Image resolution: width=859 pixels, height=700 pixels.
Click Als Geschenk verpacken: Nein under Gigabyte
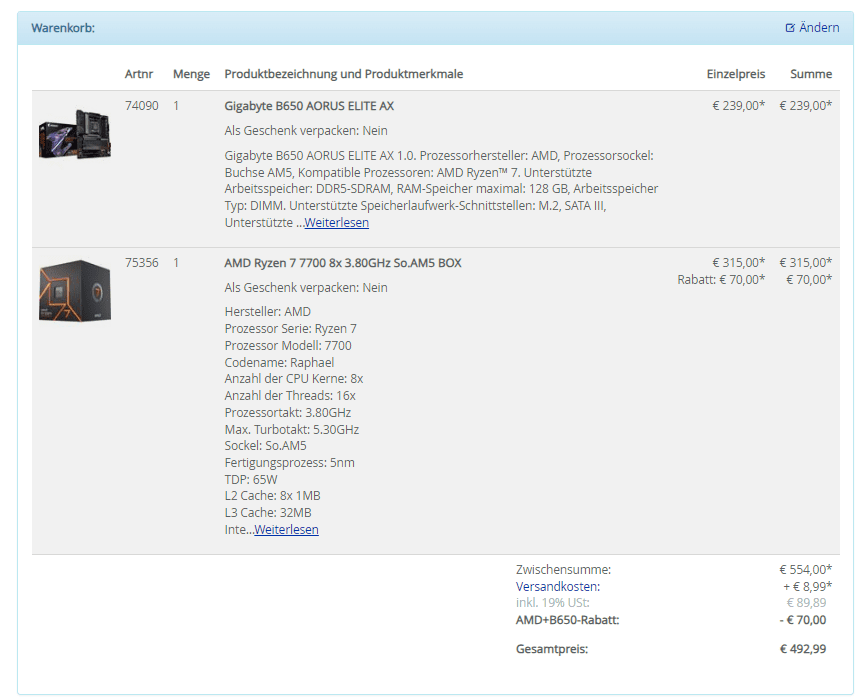click(x=306, y=131)
